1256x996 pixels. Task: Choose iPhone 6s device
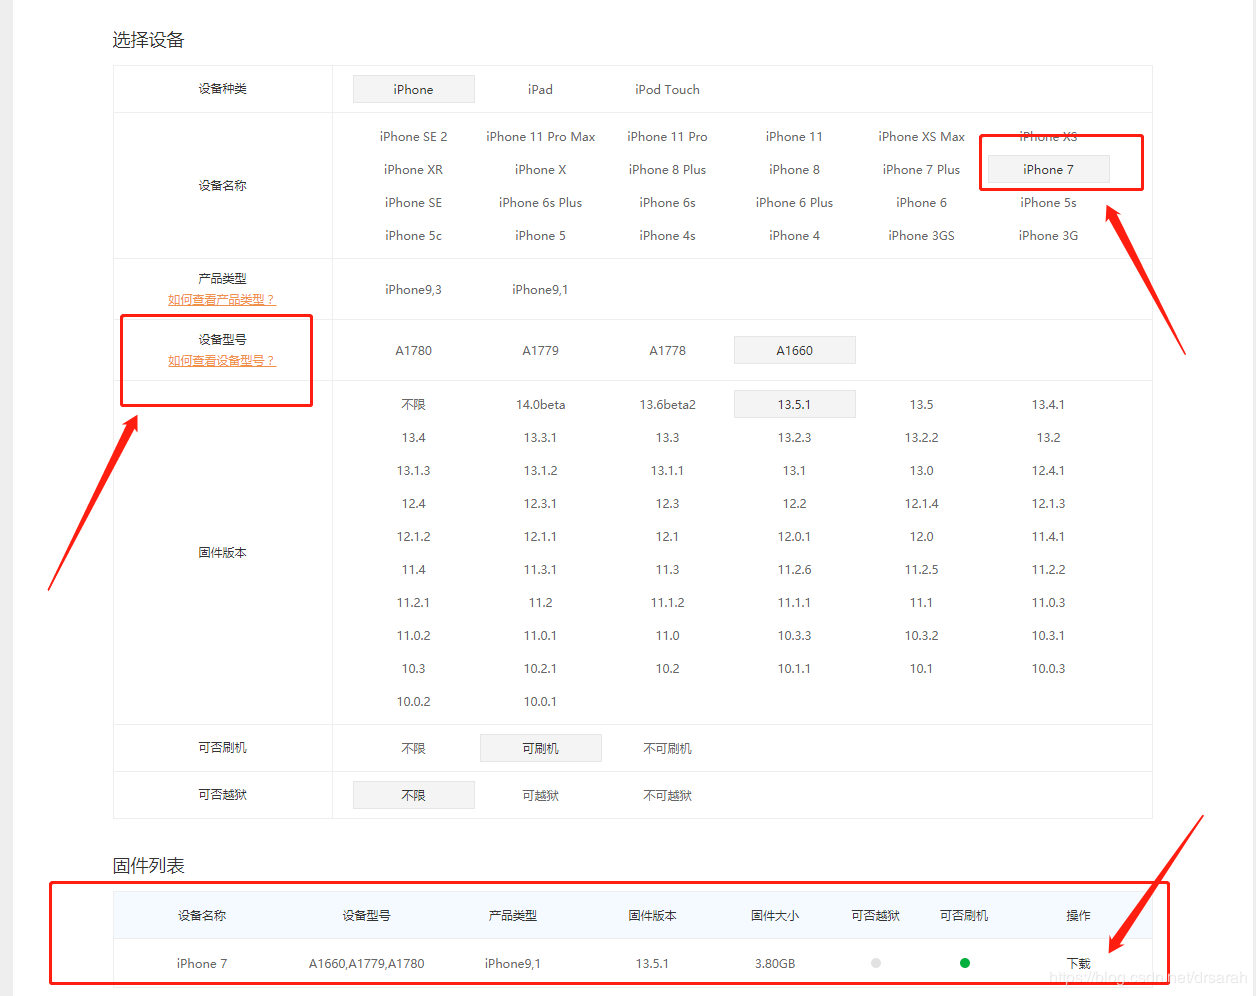pyautogui.click(x=667, y=203)
